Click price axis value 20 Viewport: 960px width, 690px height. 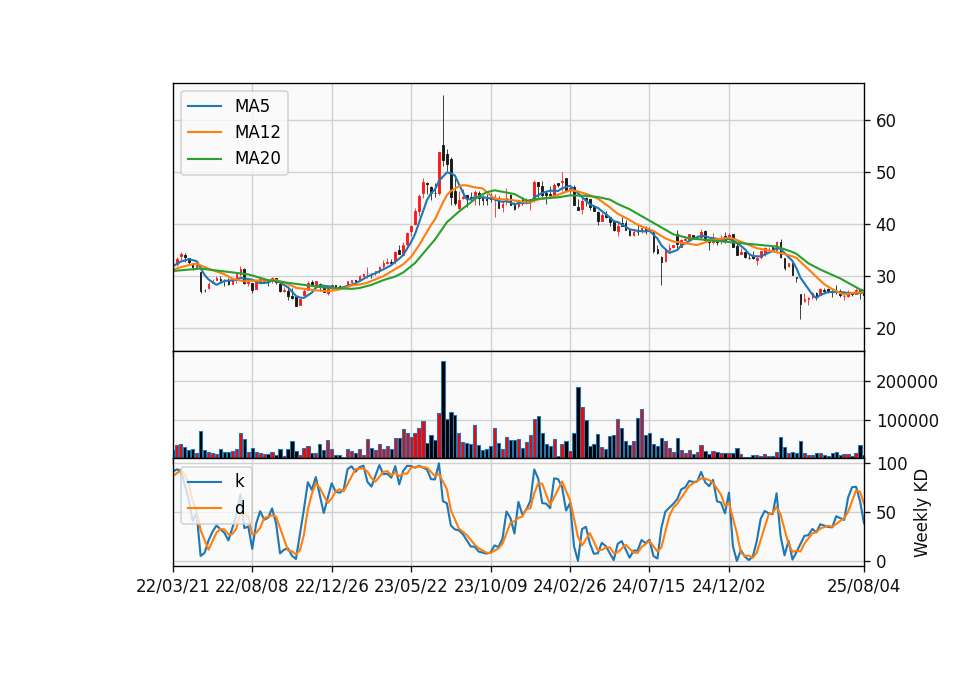point(885,329)
